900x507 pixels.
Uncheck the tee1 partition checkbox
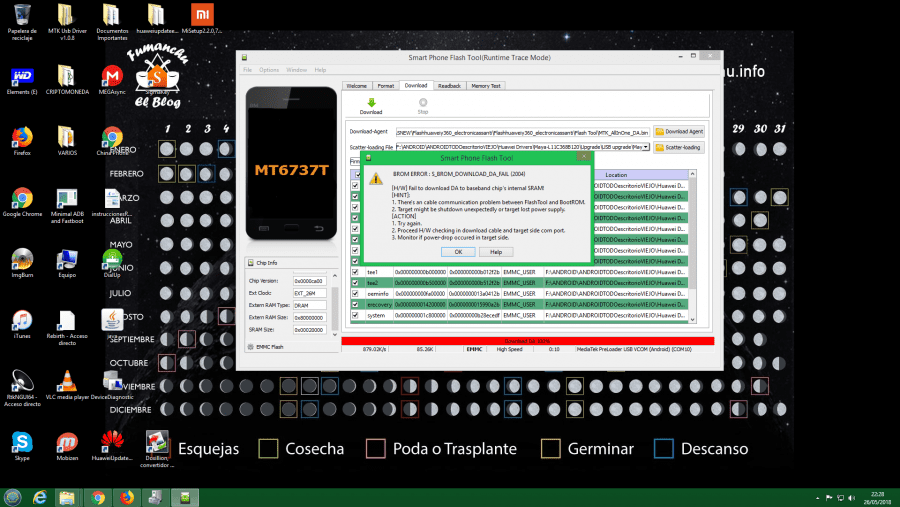coord(355,272)
